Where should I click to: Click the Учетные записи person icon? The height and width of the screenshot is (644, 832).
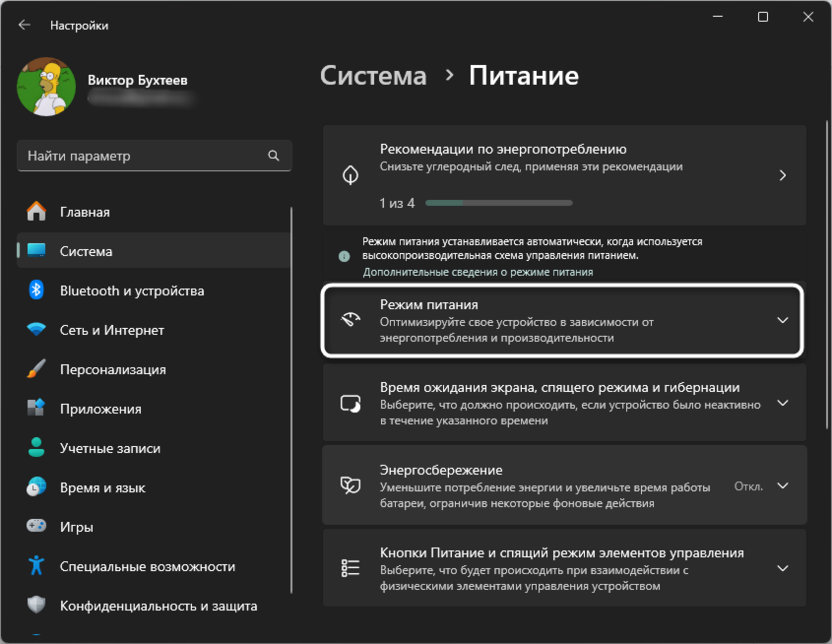point(36,447)
